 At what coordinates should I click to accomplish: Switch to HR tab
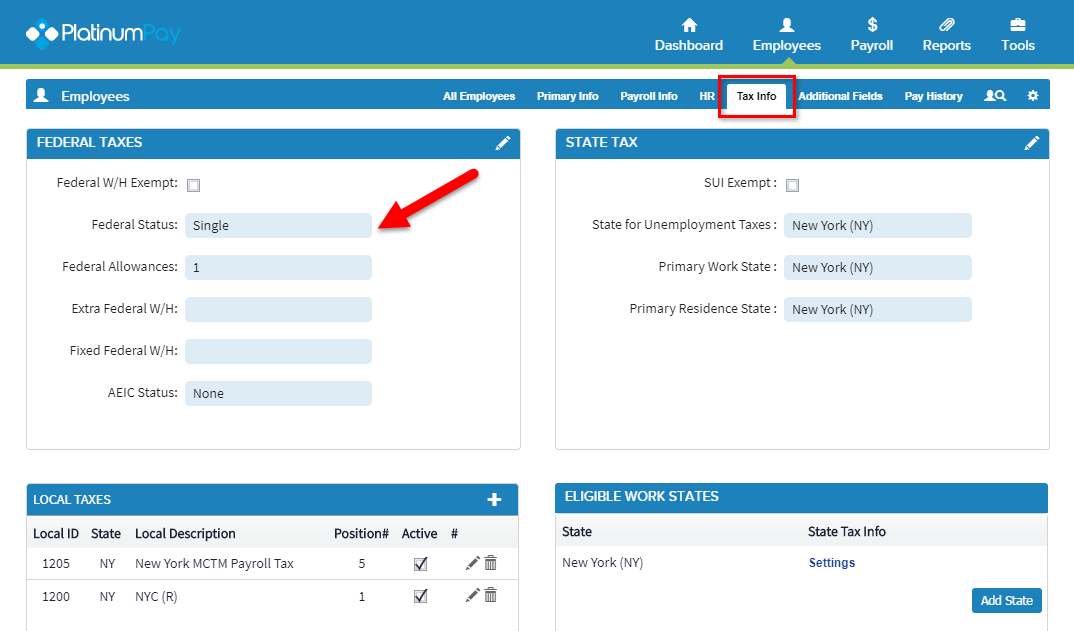(707, 96)
